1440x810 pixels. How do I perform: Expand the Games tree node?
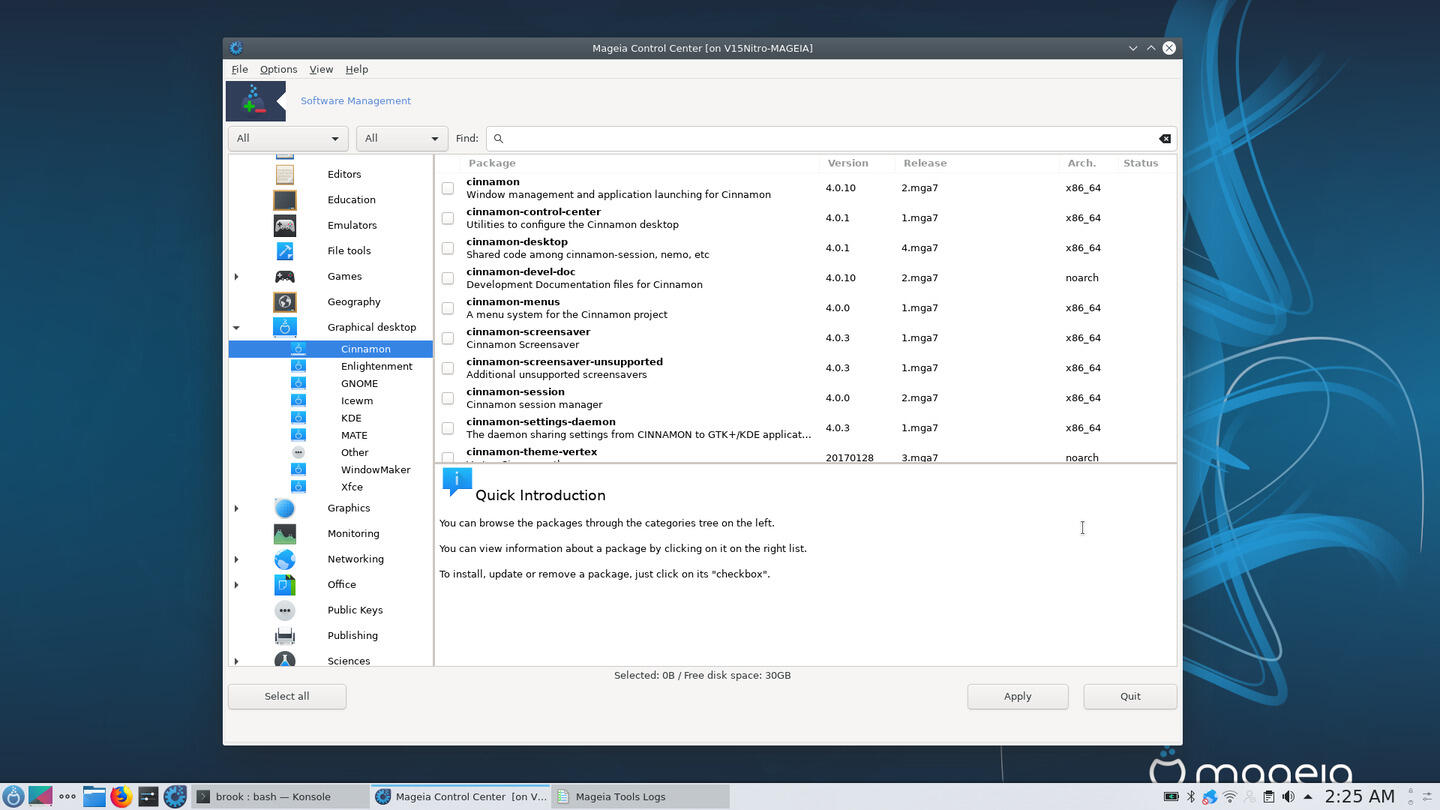pos(237,276)
